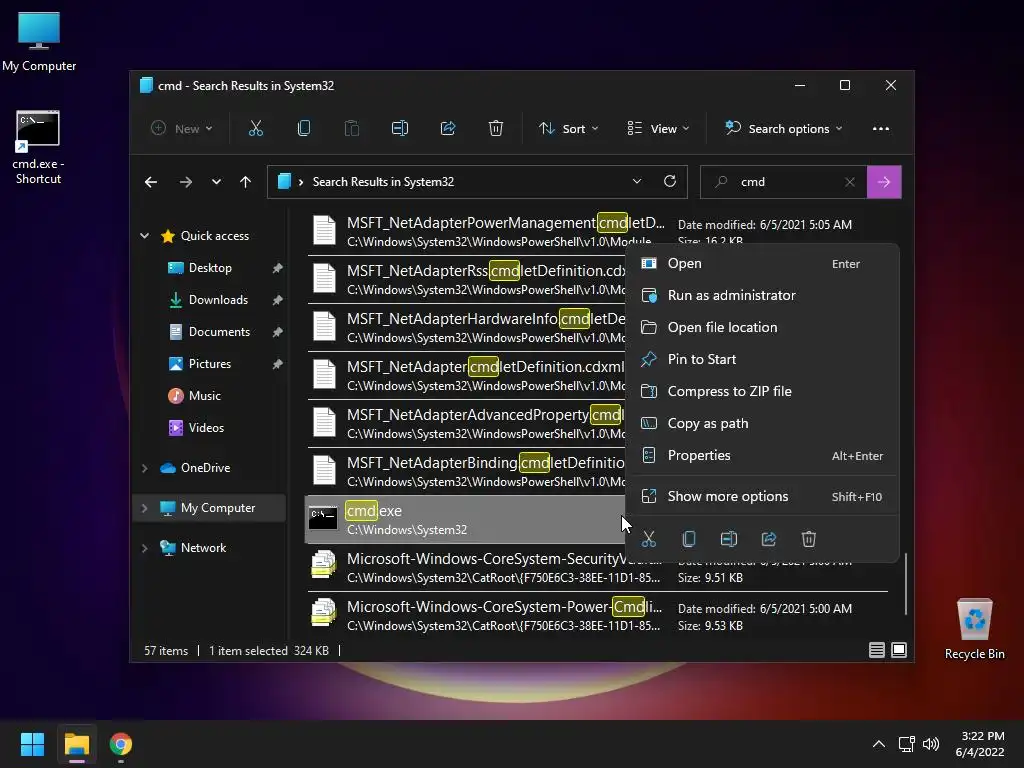Show hidden tray icons chevron
Screen dimensions: 1024x768
[879, 744]
